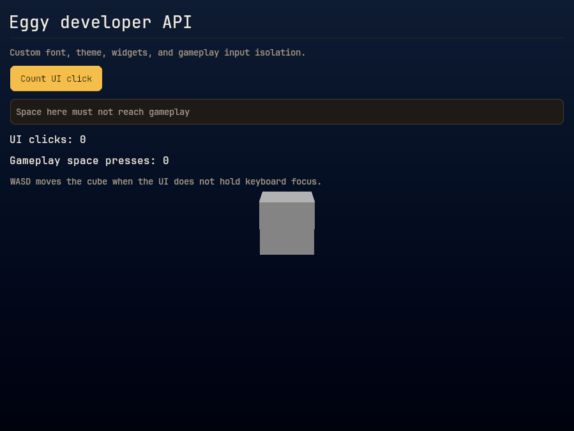Click the Count UI click button
The image size is (574, 431).
56,78
